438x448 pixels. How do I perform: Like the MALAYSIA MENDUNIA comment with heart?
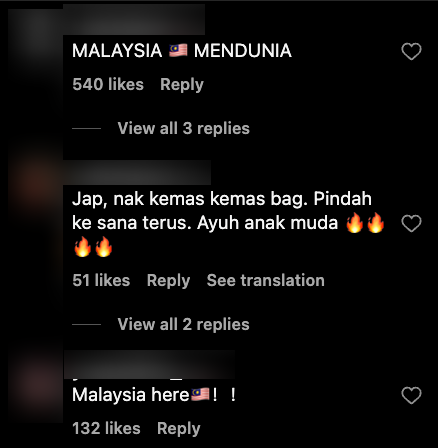pyautogui.click(x=411, y=51)
